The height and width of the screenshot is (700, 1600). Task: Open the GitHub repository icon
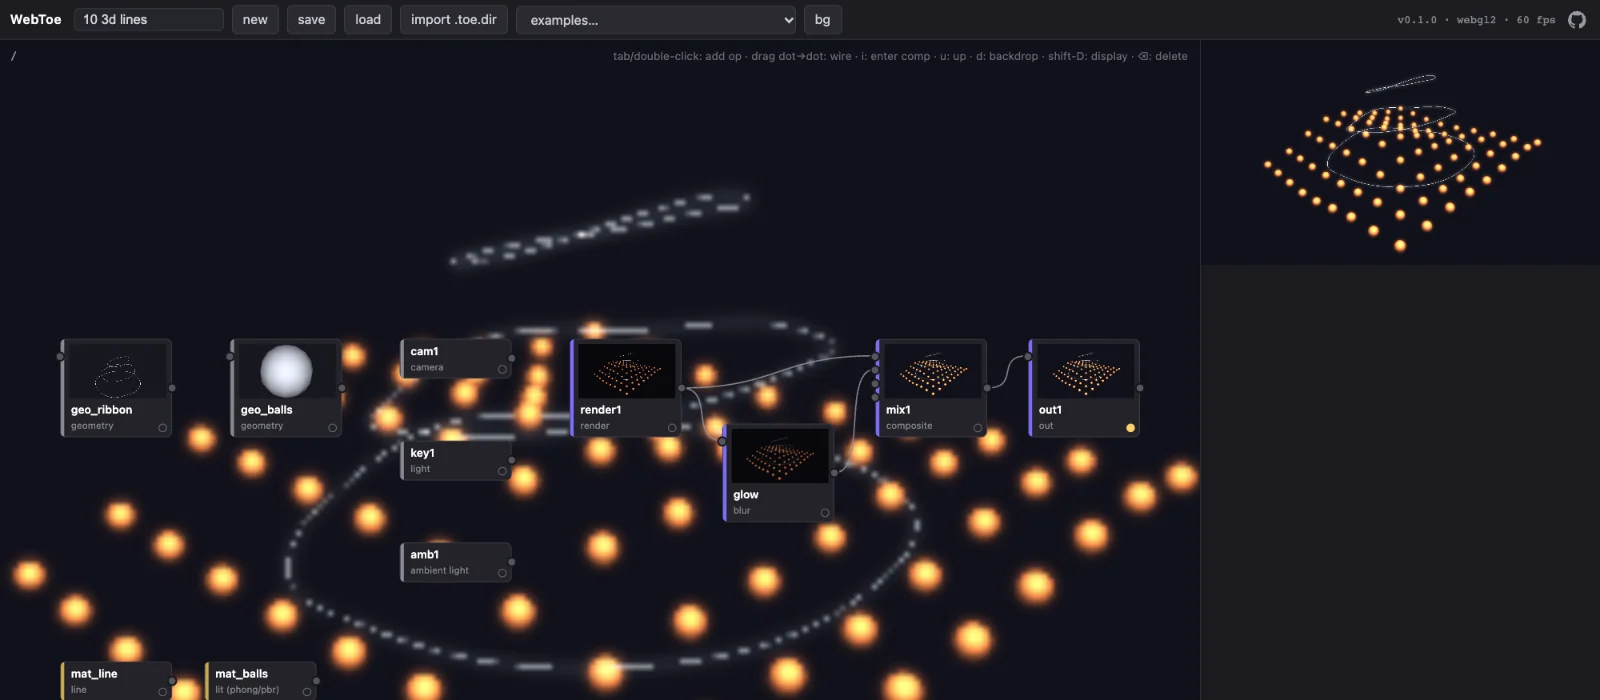[x=1577, y=20]
